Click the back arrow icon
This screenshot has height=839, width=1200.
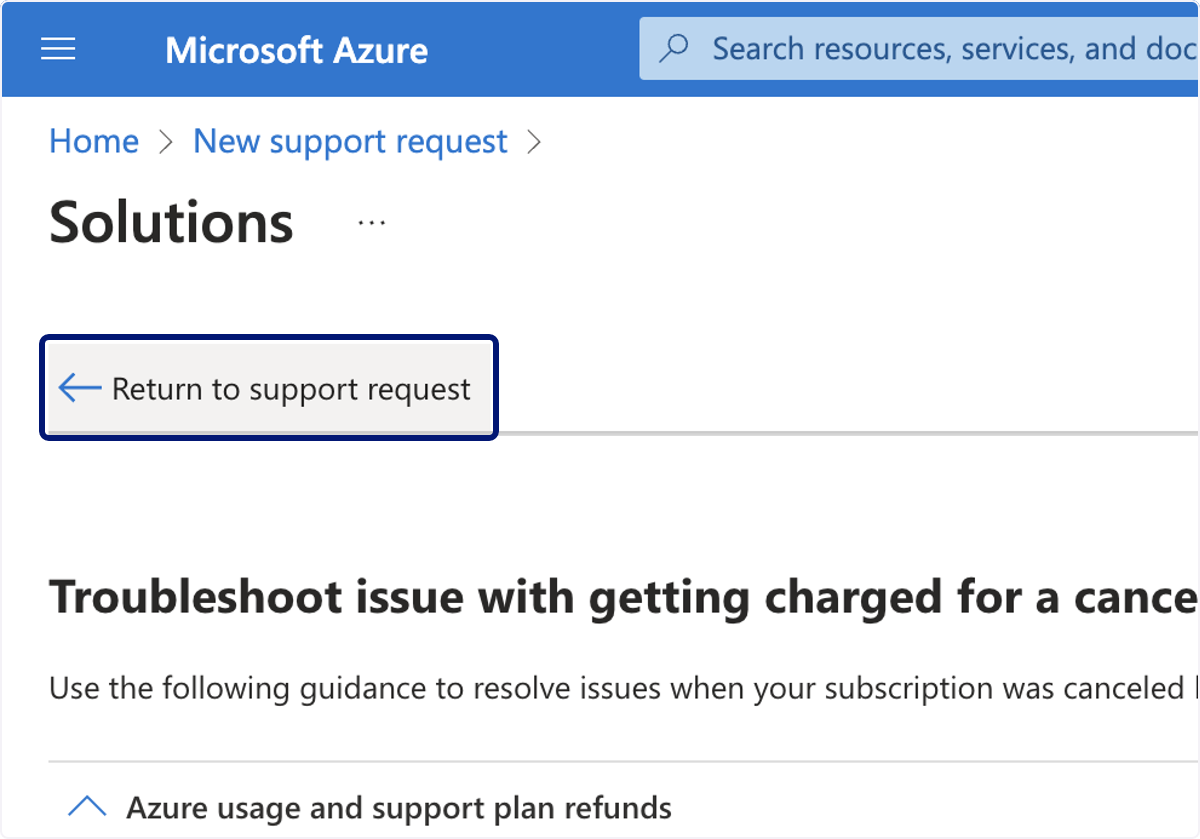coord(80,388)
